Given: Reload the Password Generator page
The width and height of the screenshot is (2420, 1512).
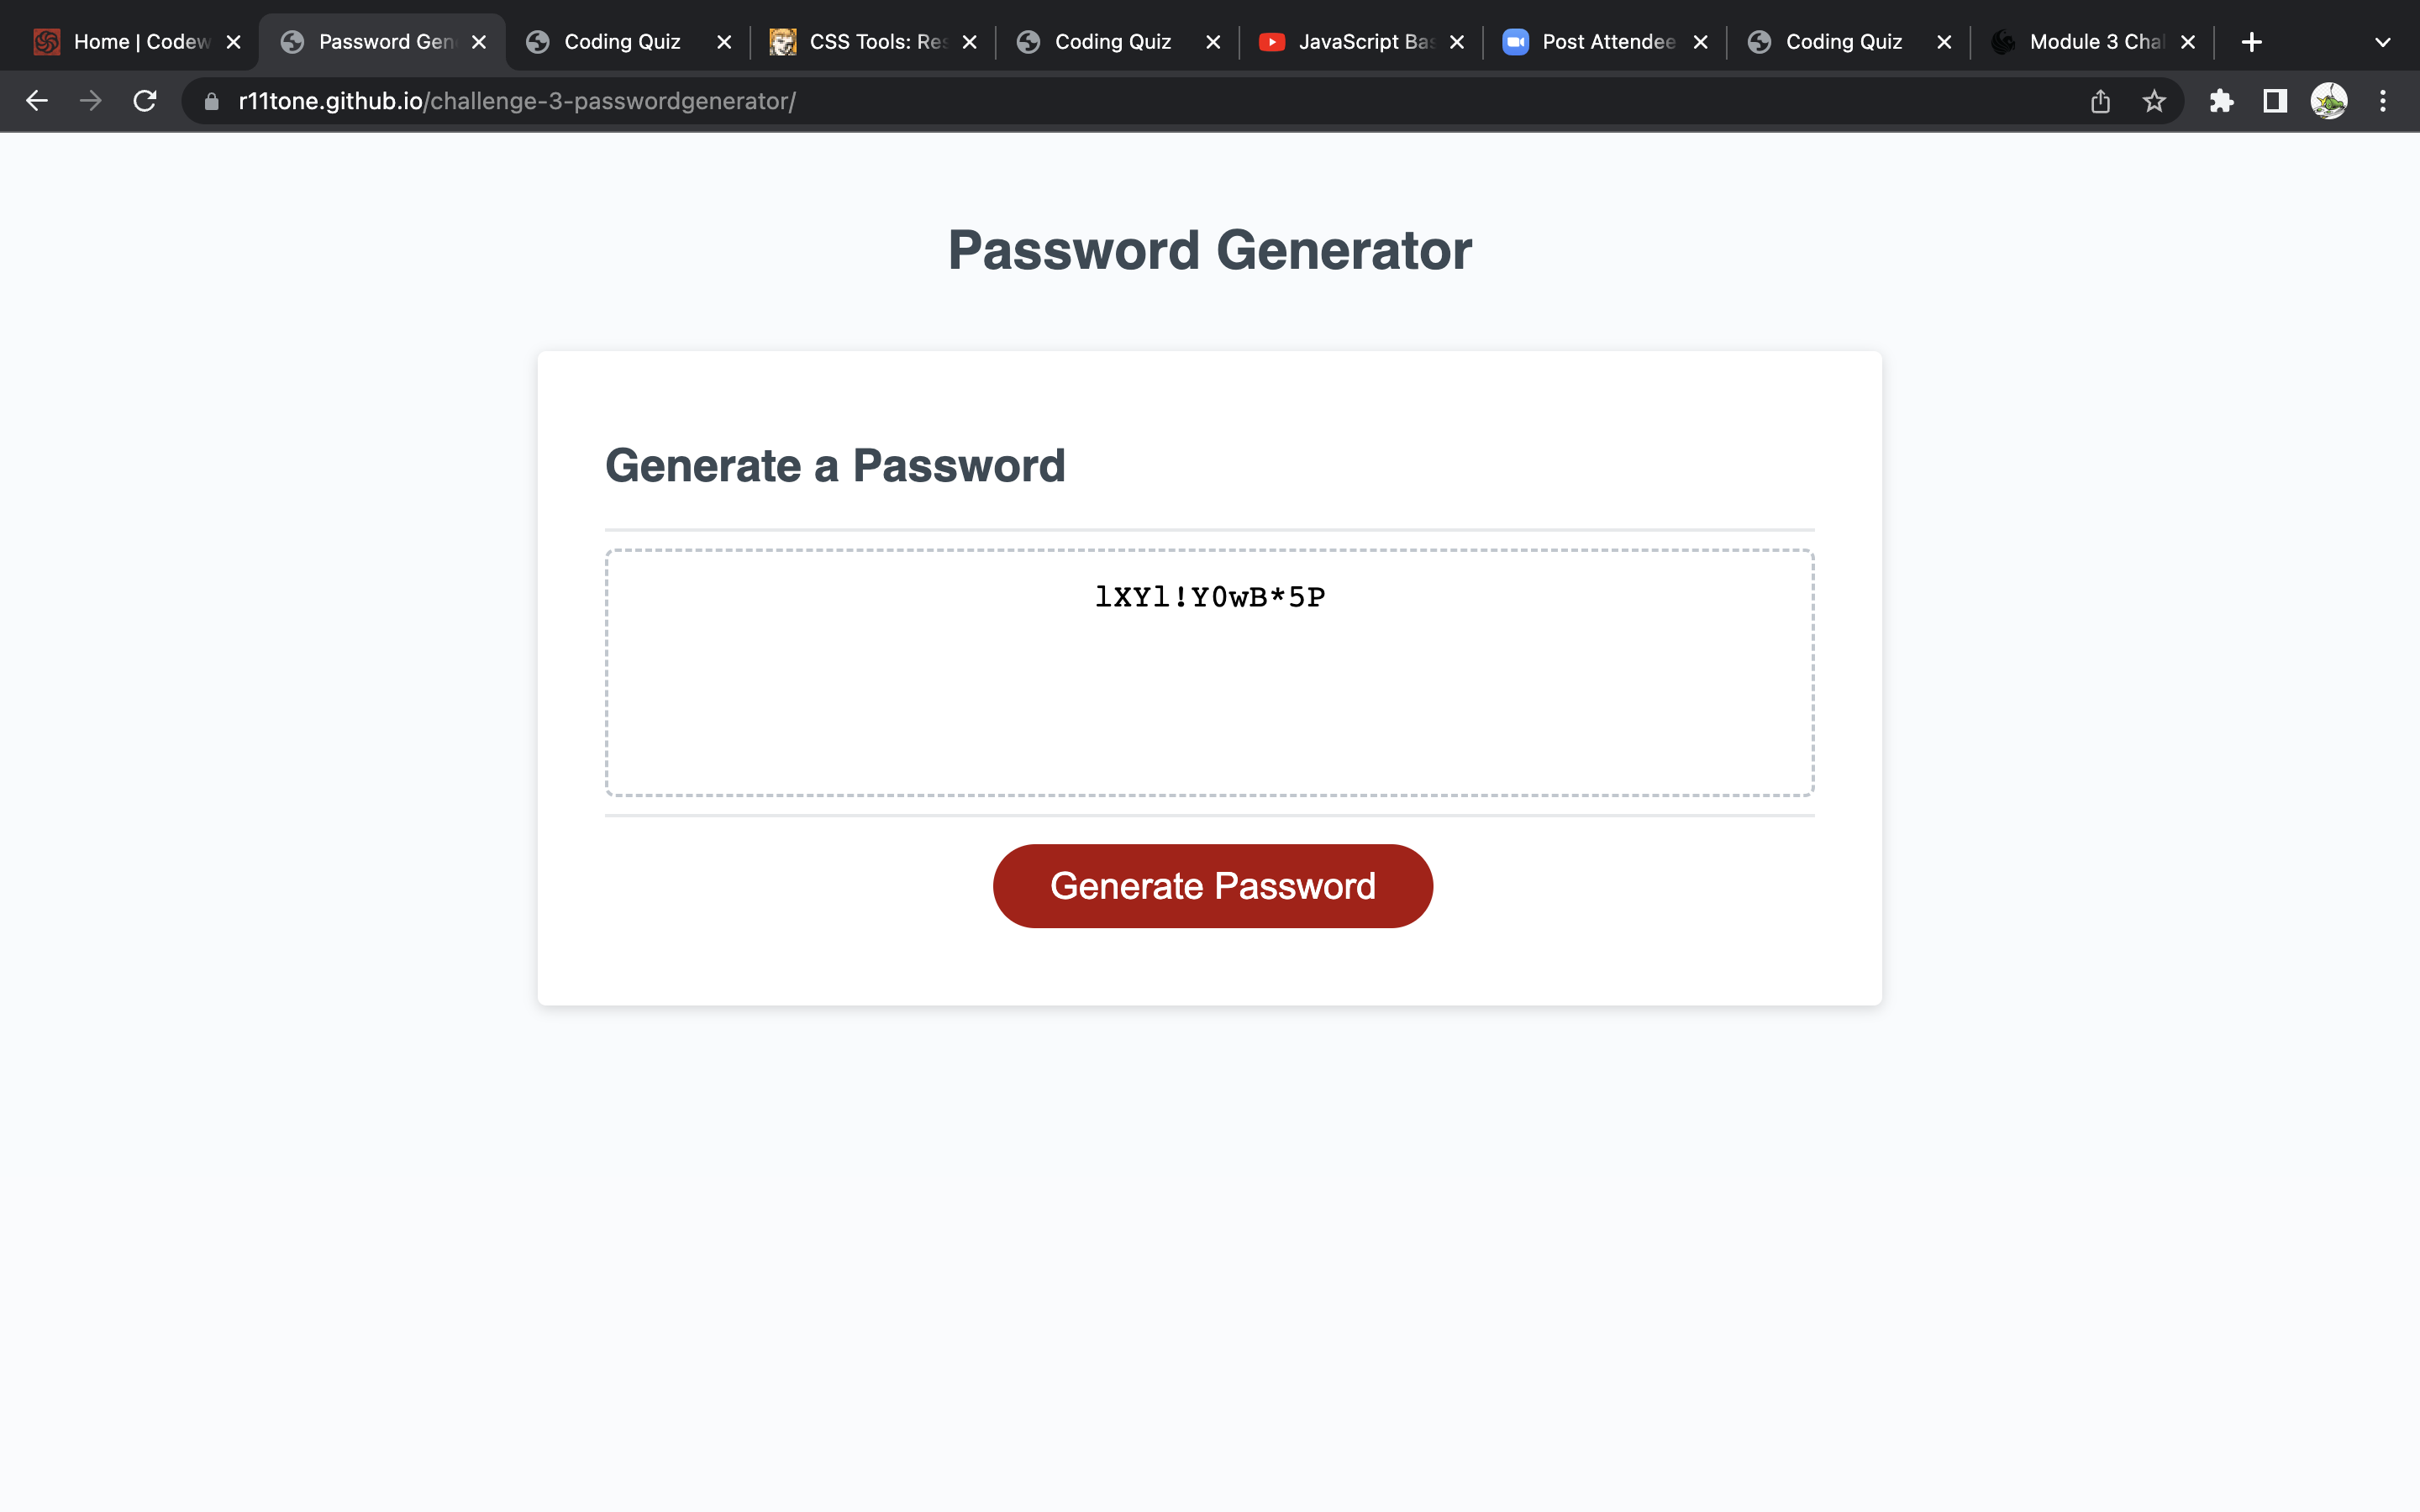Looking at the screenshot, I should click(144, 100).
